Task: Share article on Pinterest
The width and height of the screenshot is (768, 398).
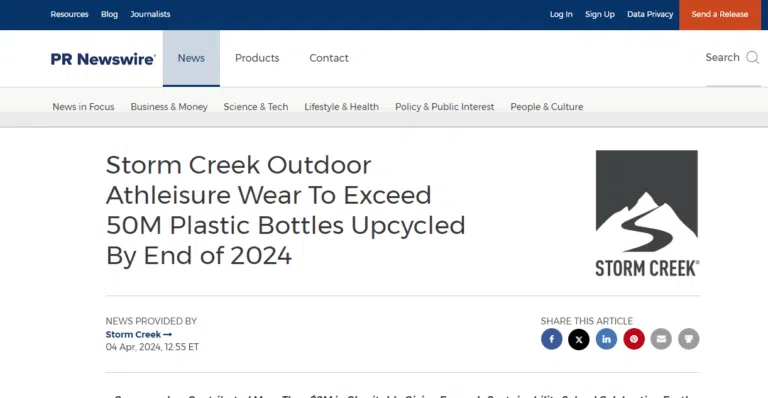Action: (634, 339)
